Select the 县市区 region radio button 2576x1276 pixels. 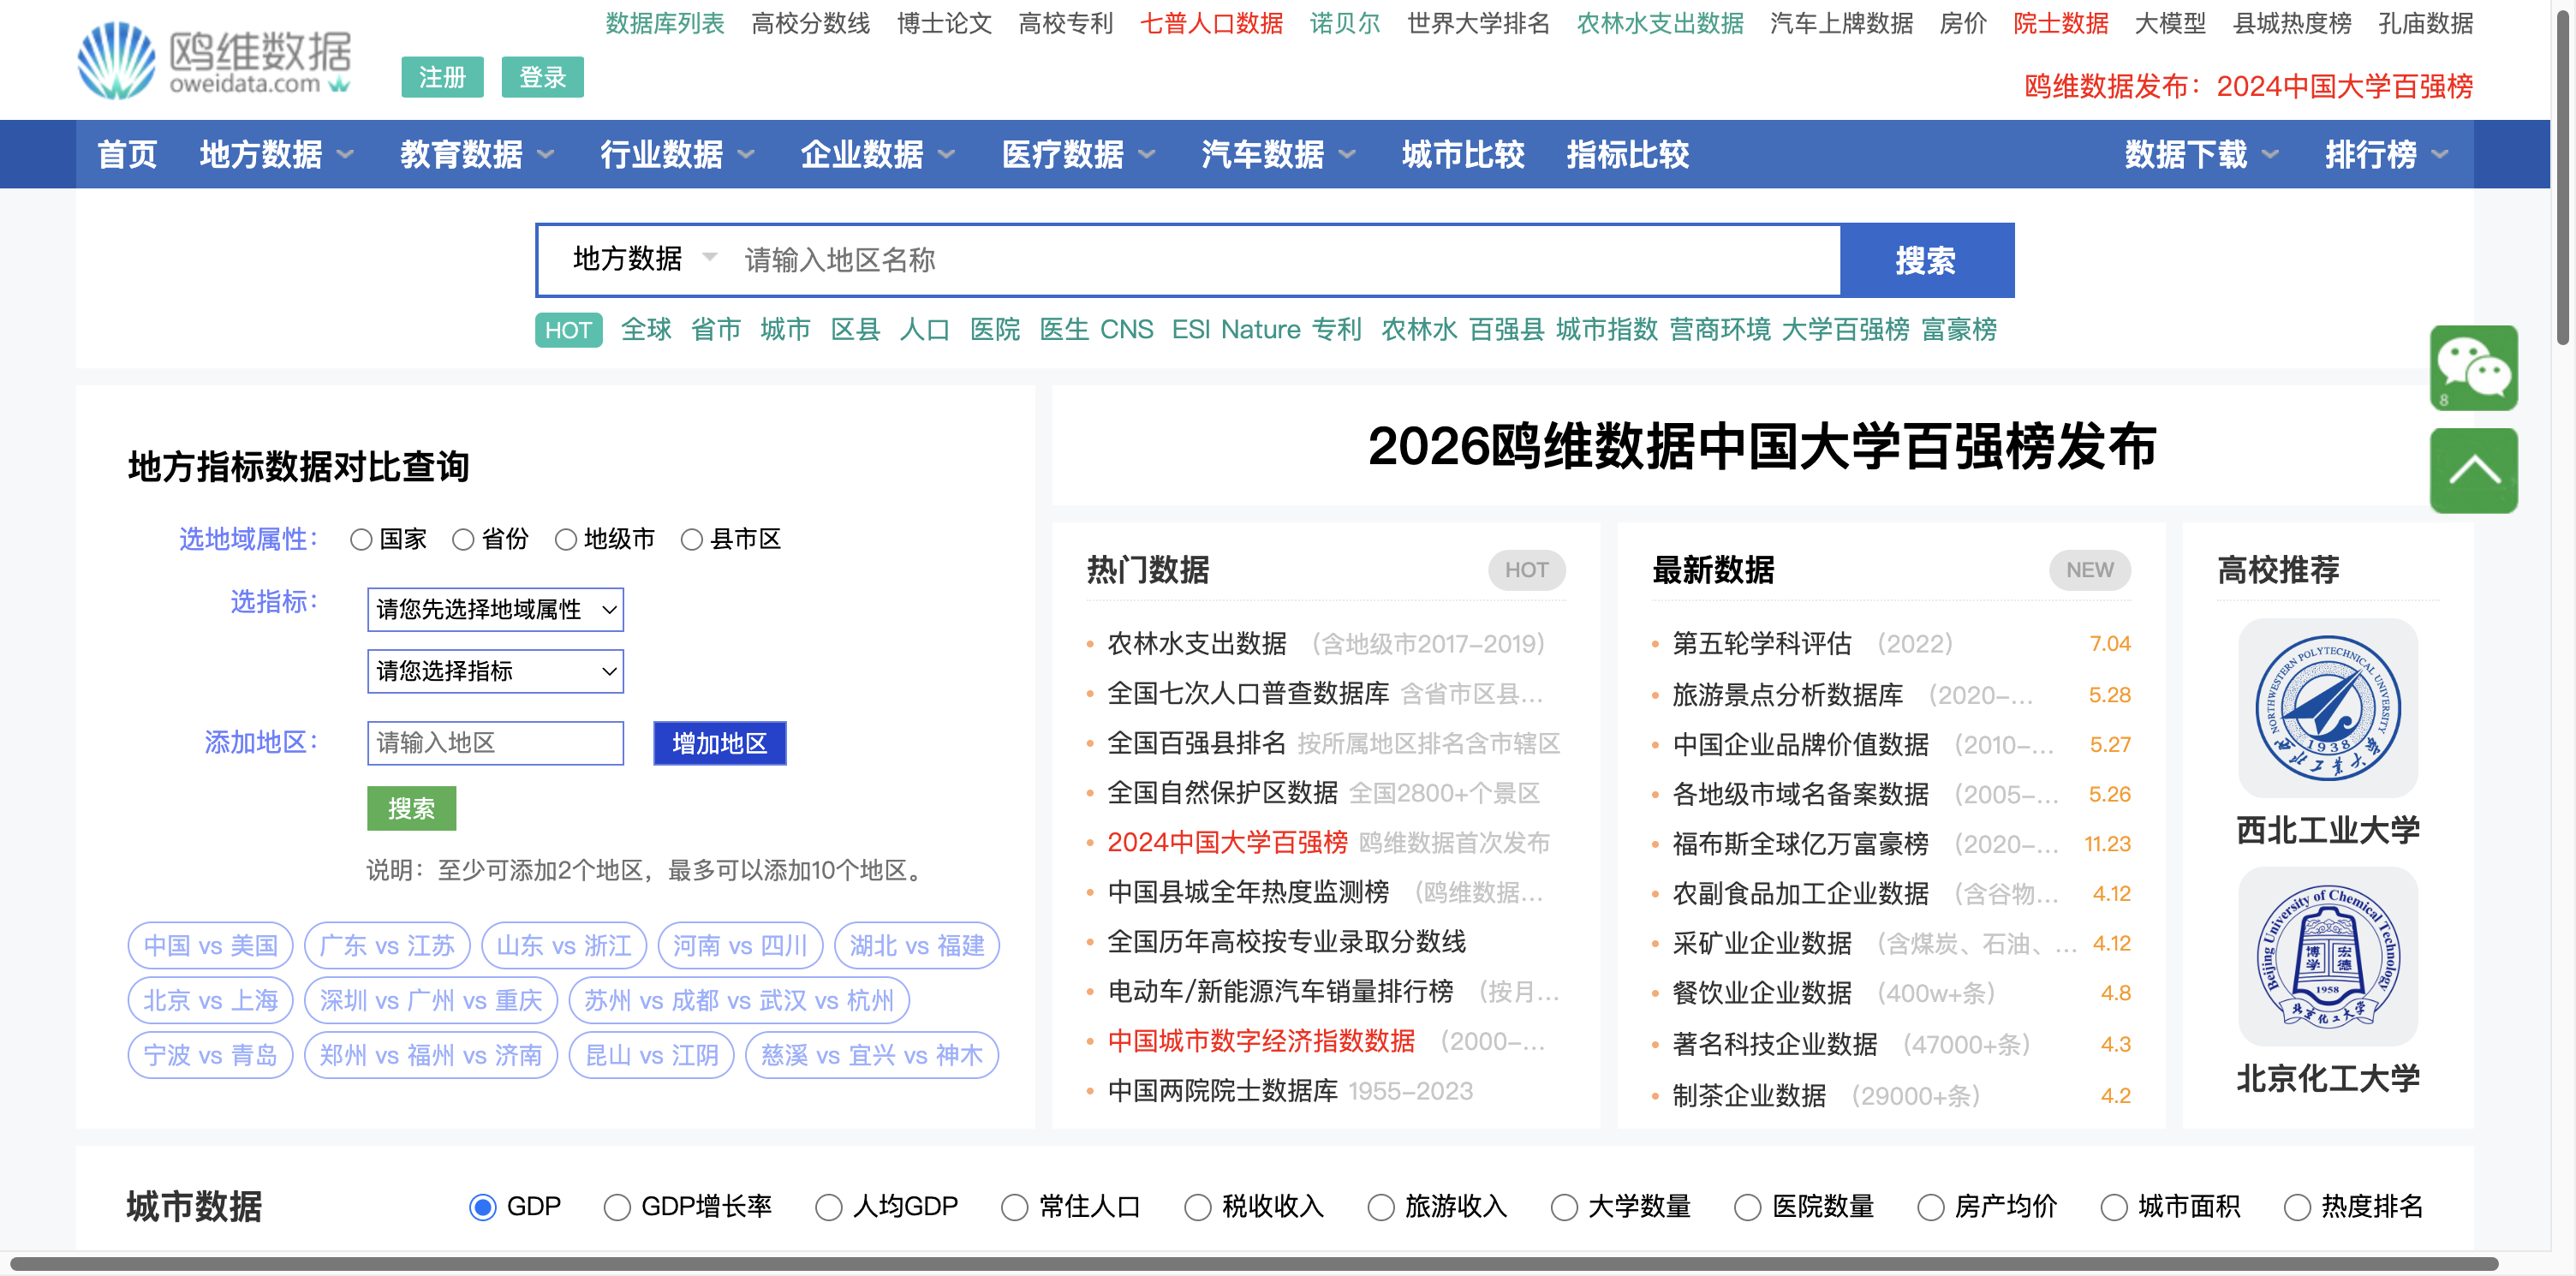pos(692,540)
